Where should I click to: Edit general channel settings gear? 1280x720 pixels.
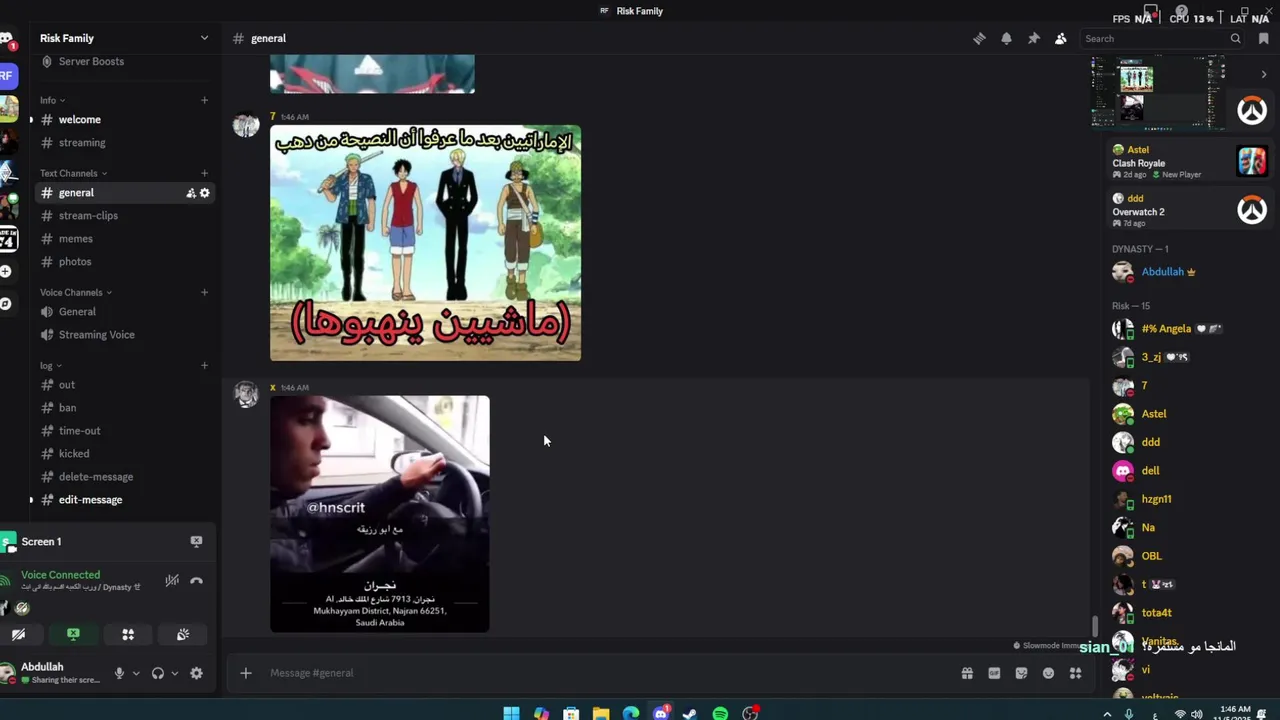coord(205,193)
